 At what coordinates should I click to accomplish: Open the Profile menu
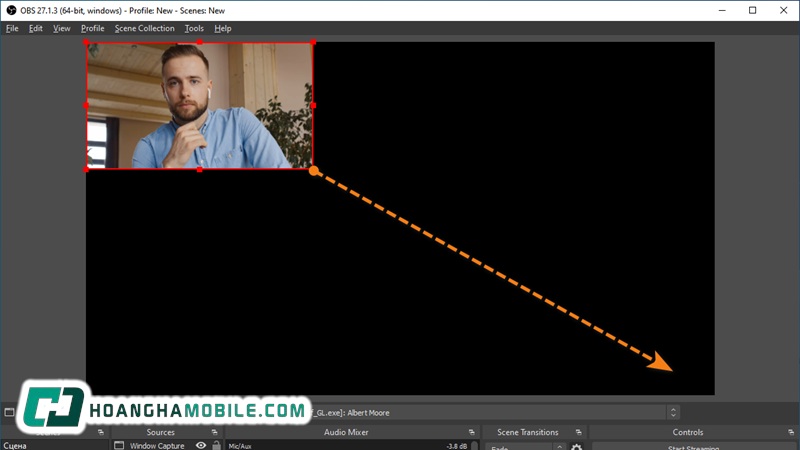(92, 29)
